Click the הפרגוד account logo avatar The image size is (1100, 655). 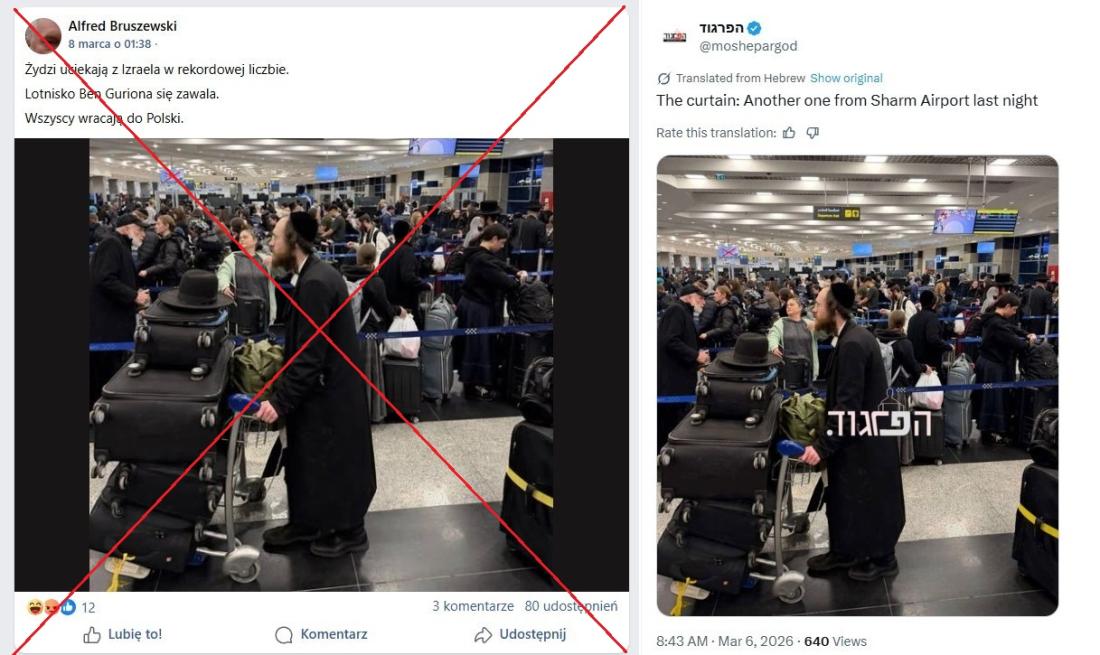point(674,36)
